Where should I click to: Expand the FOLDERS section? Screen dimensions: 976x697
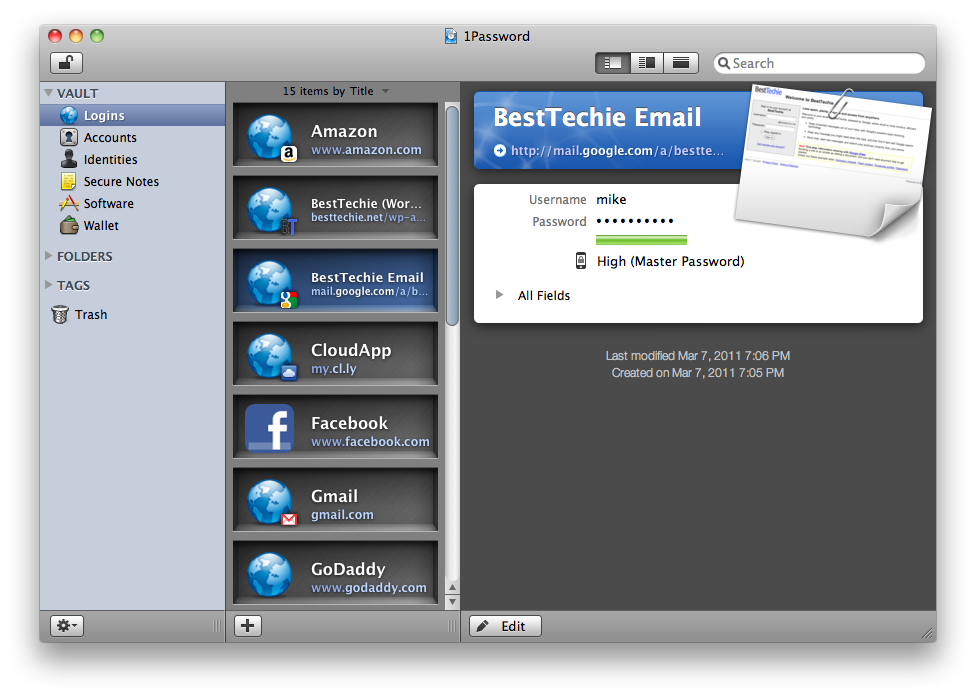click(49, 257)
